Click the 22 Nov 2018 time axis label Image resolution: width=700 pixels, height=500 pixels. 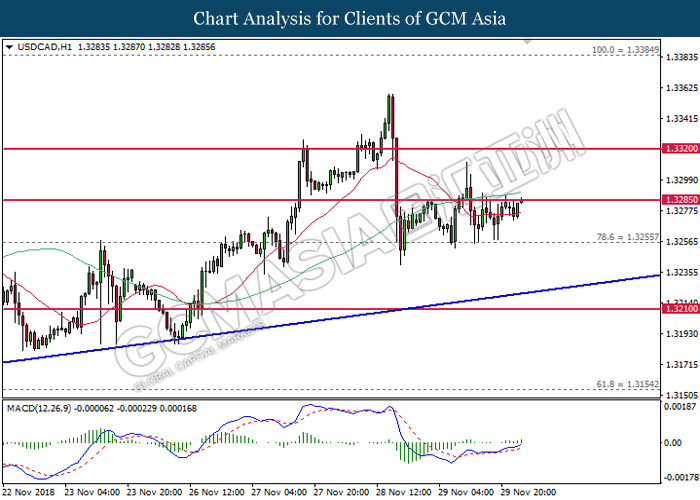(x=29, y=492)
